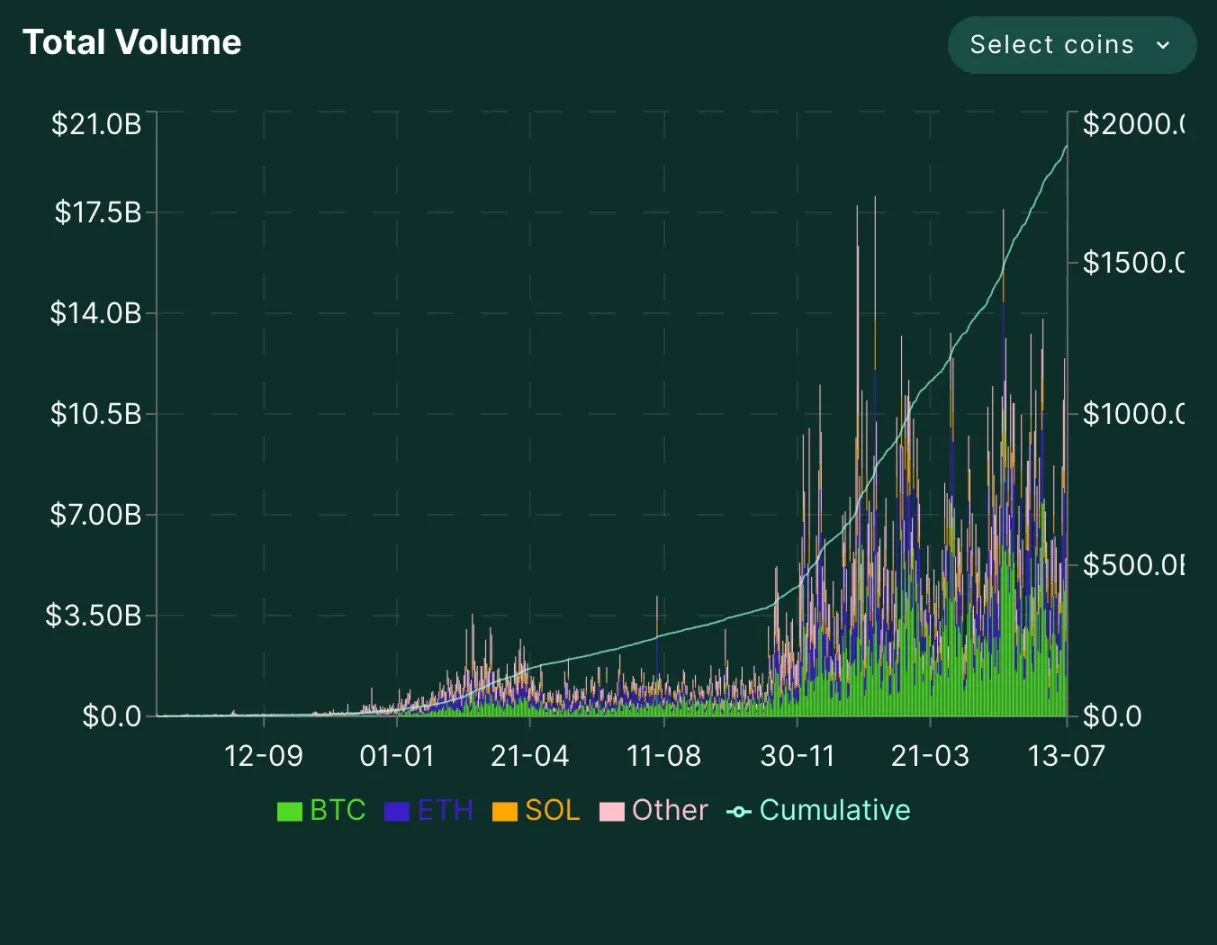The width and height of the screenshot is (1217, 945).
Task: Click the orange SOL legend square
Action: point(505,811)
